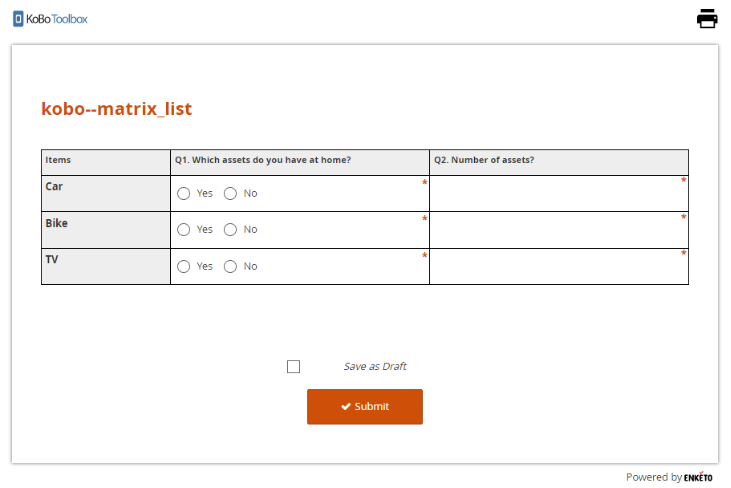Open the Enketo link in footer
The image size is (731, 488).
click(x=698, y=477)
